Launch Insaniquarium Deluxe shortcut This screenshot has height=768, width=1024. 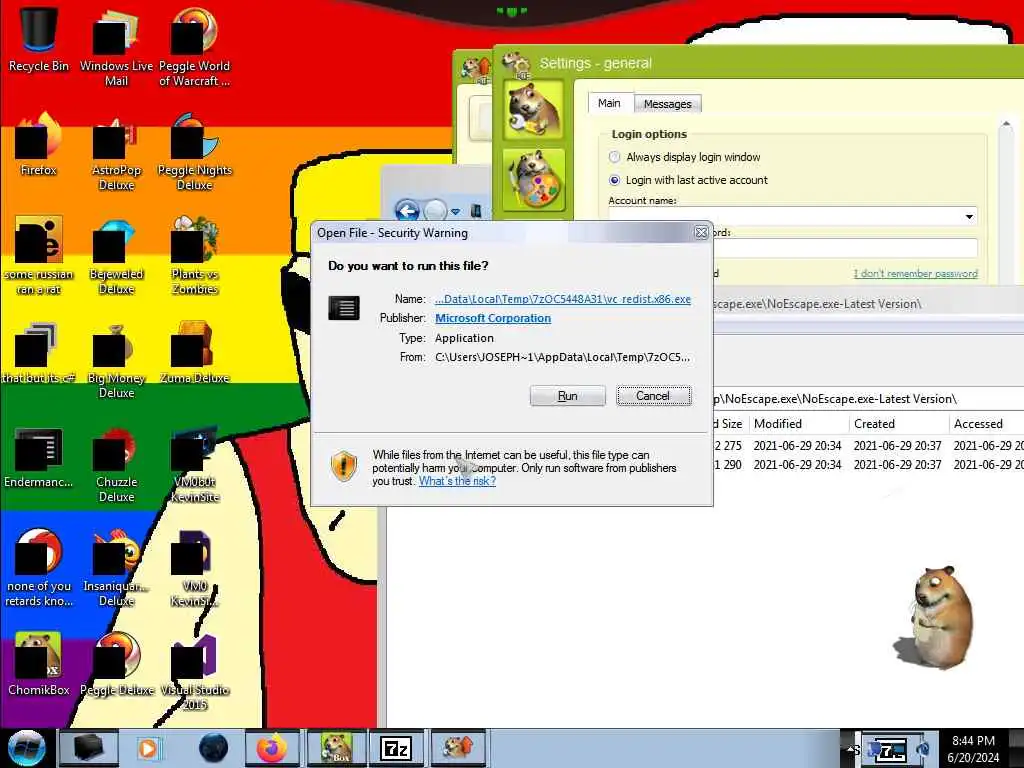116,567
